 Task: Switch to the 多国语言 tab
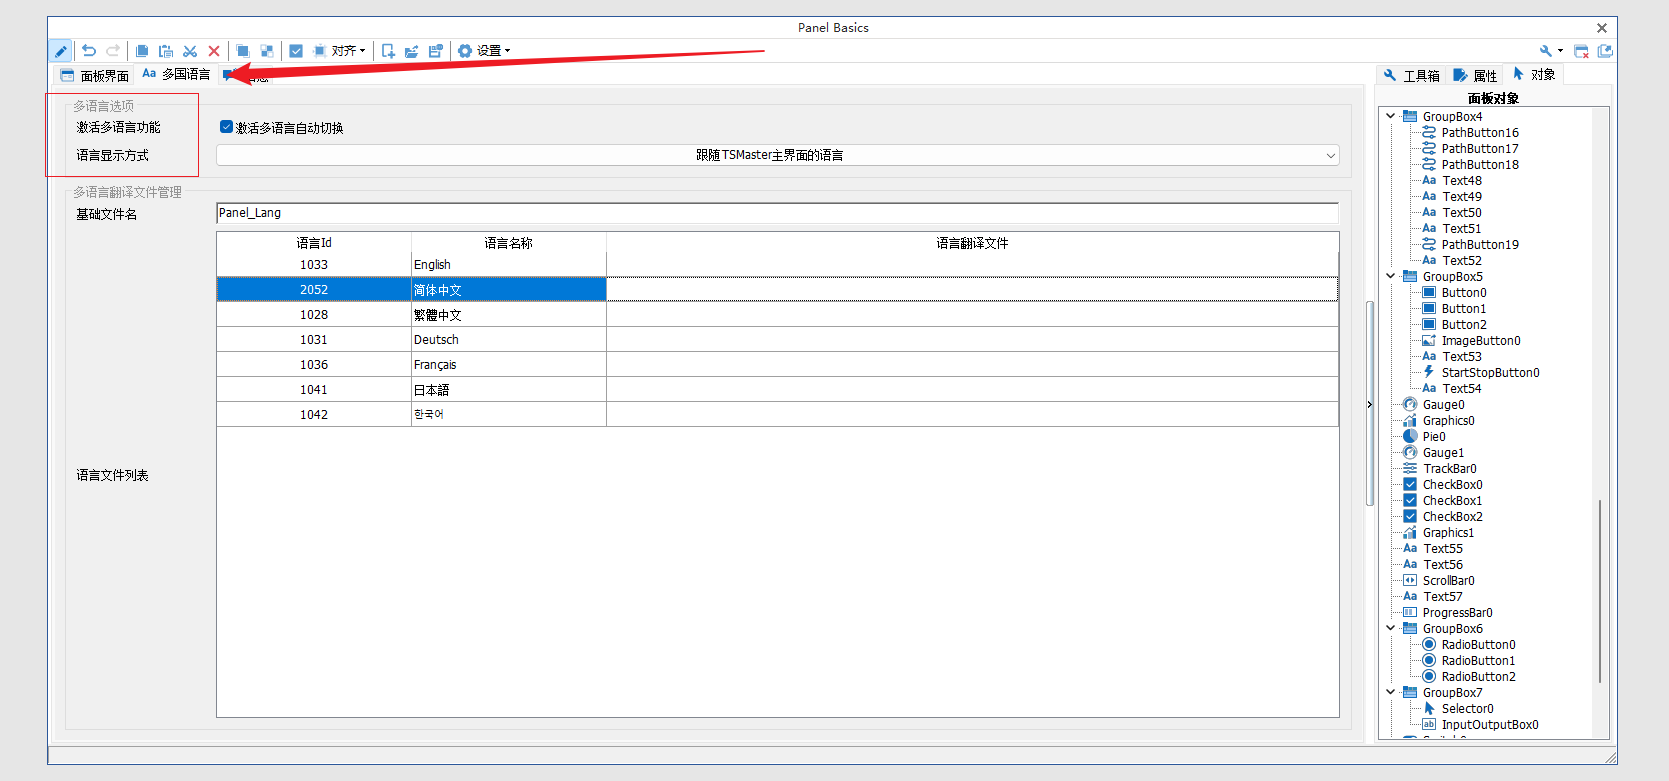[x=176, y=74]
